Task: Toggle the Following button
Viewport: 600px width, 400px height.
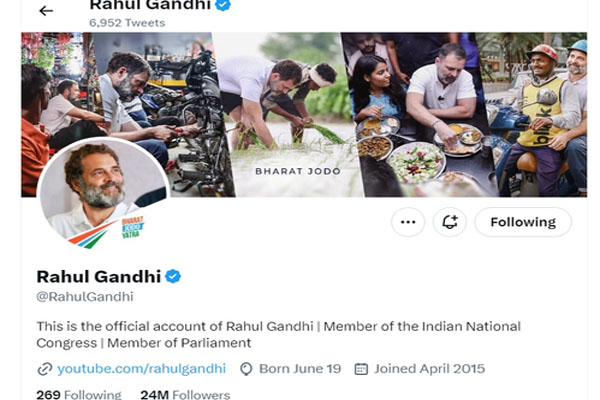Action: tap(522, 222)
